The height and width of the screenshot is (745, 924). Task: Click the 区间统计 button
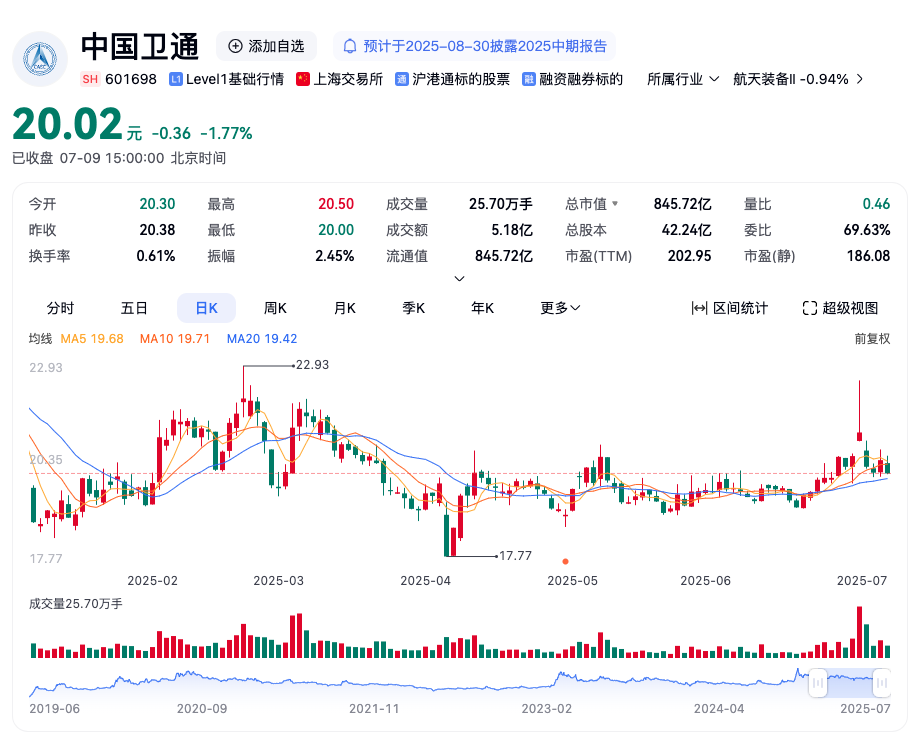730,308
